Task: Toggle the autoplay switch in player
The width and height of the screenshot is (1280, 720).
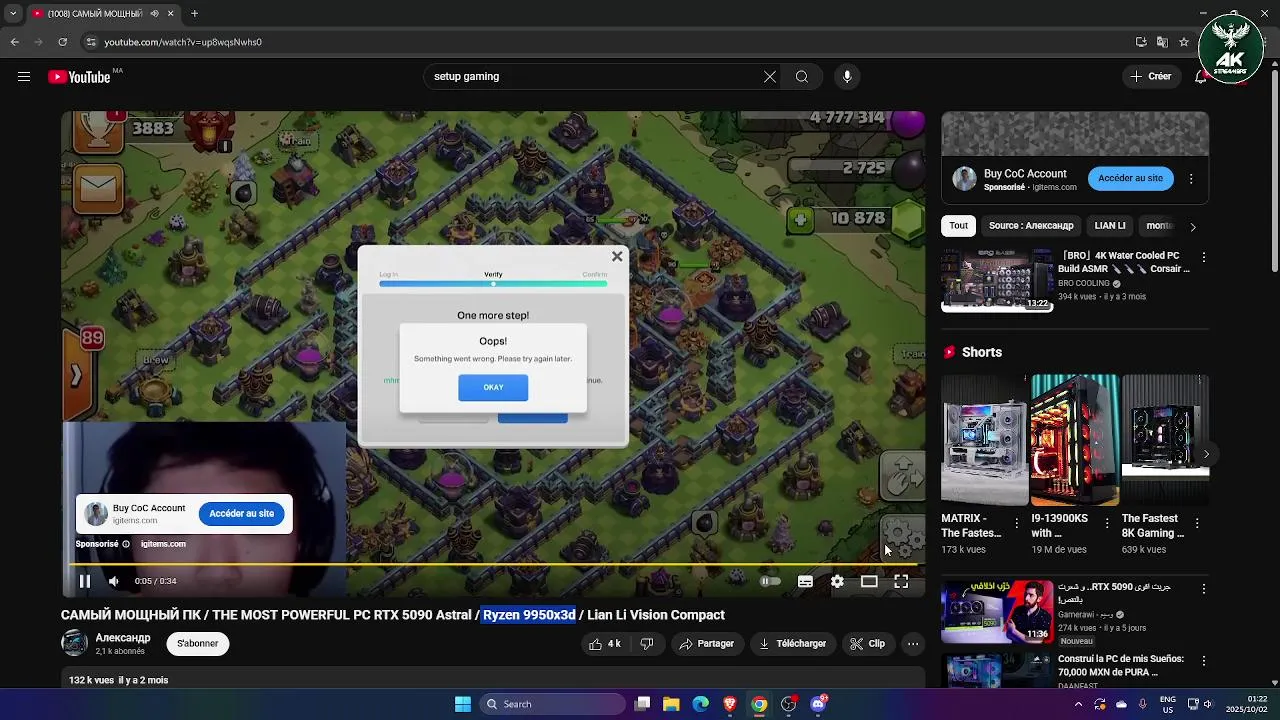Action: point(770,581)
